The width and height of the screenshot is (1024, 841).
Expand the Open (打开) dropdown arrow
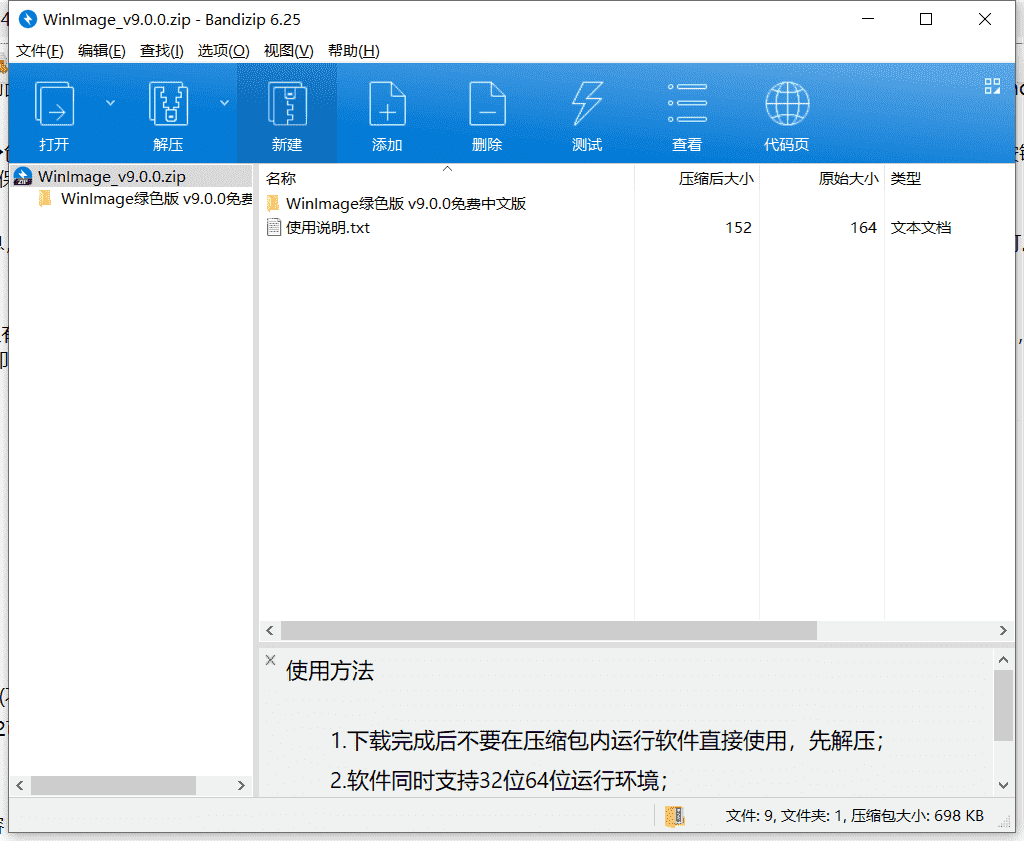(x=110, y=103)
